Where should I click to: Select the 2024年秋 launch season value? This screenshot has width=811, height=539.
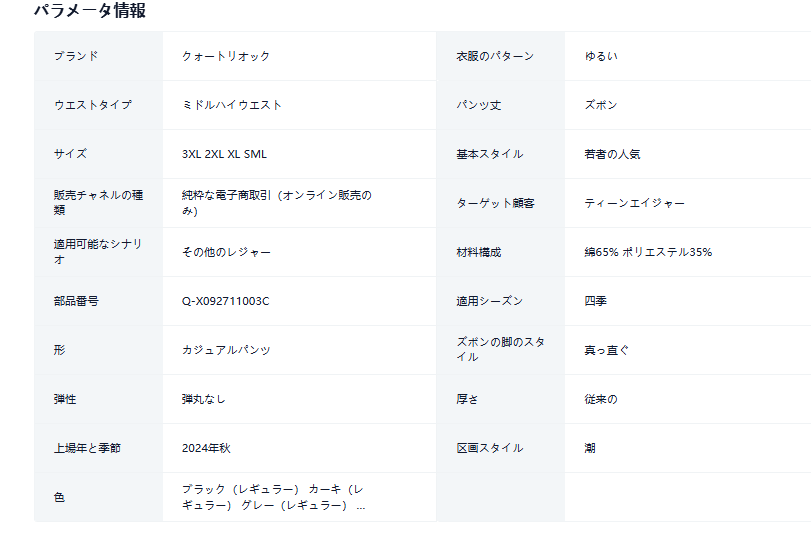tap(206, 448)
